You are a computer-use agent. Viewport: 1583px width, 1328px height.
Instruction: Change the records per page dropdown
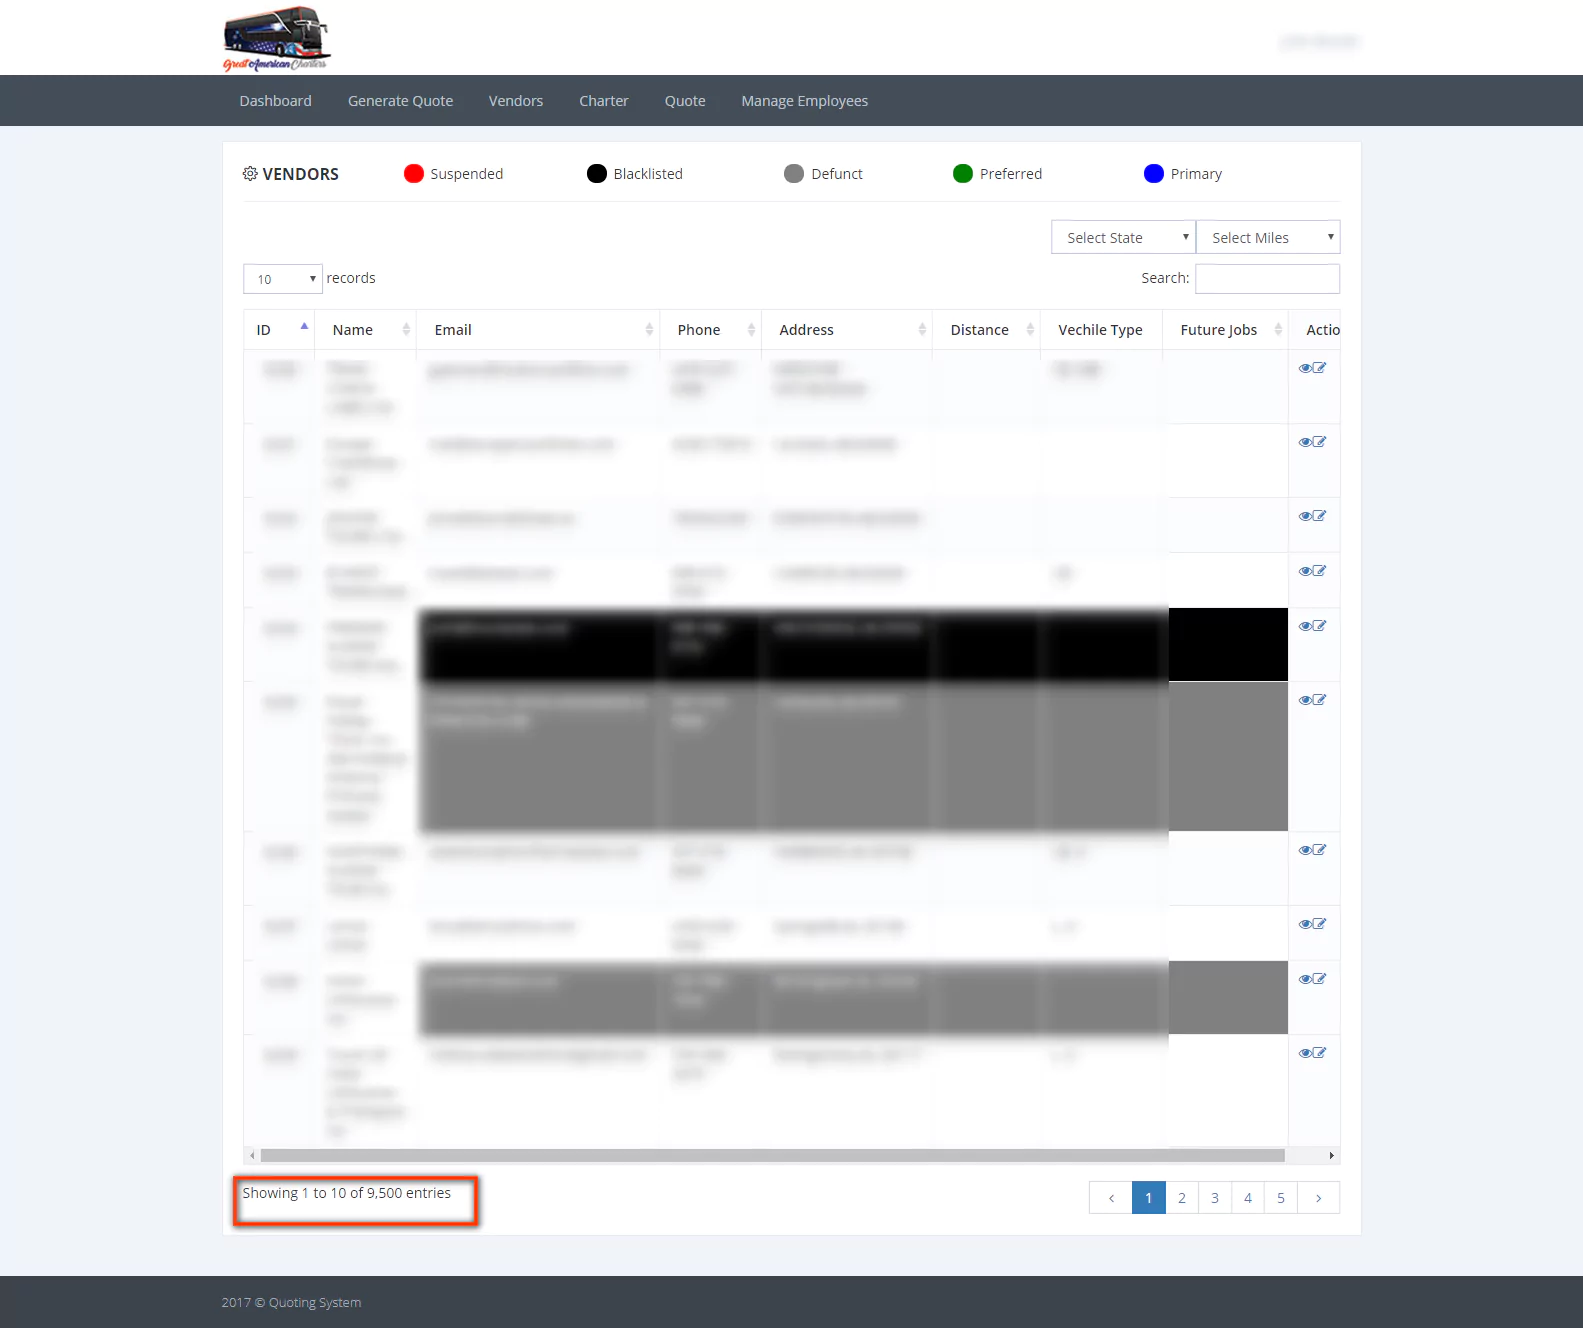pos(283,279)
